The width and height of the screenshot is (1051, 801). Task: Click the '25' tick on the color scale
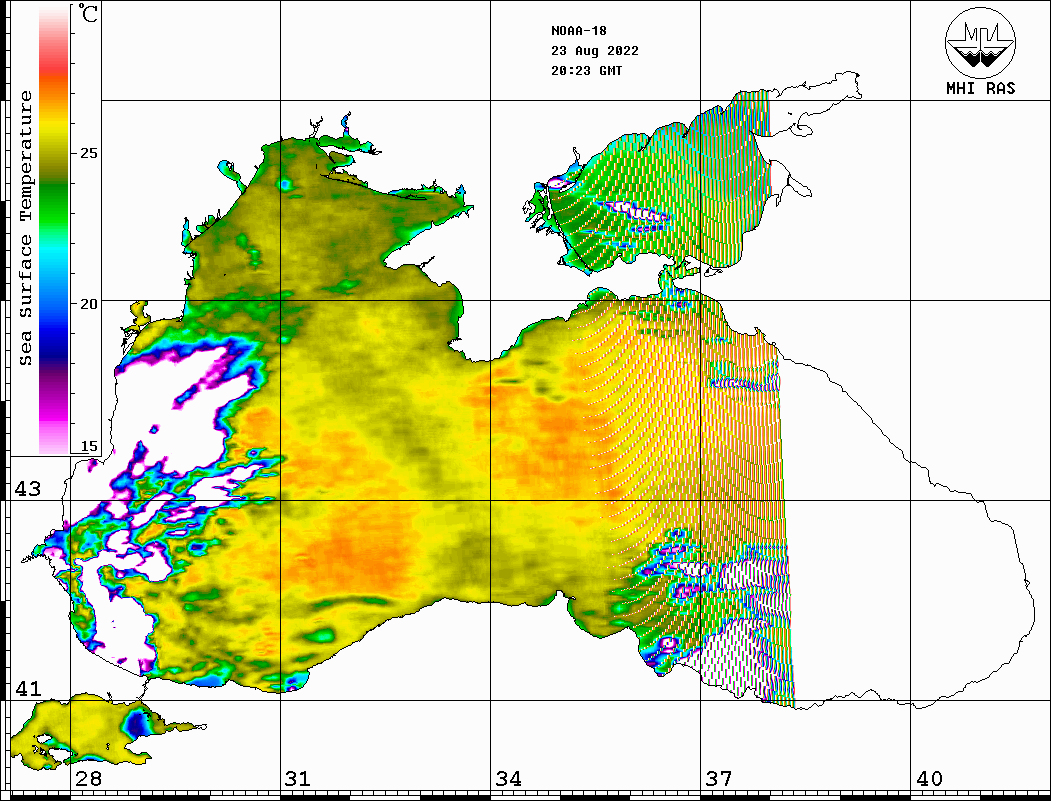pyautogui.click(x=88, y=153)
